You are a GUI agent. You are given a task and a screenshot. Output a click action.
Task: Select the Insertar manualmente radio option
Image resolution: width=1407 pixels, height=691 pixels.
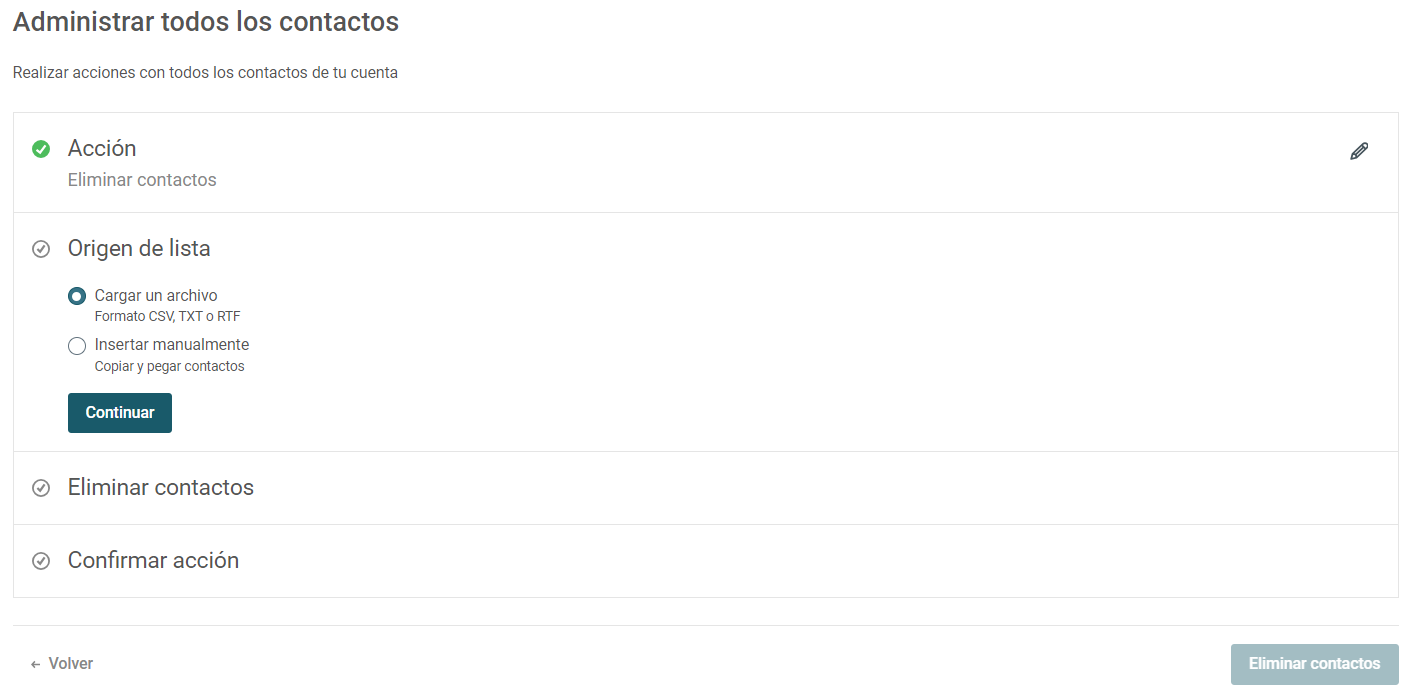(77, 346)
